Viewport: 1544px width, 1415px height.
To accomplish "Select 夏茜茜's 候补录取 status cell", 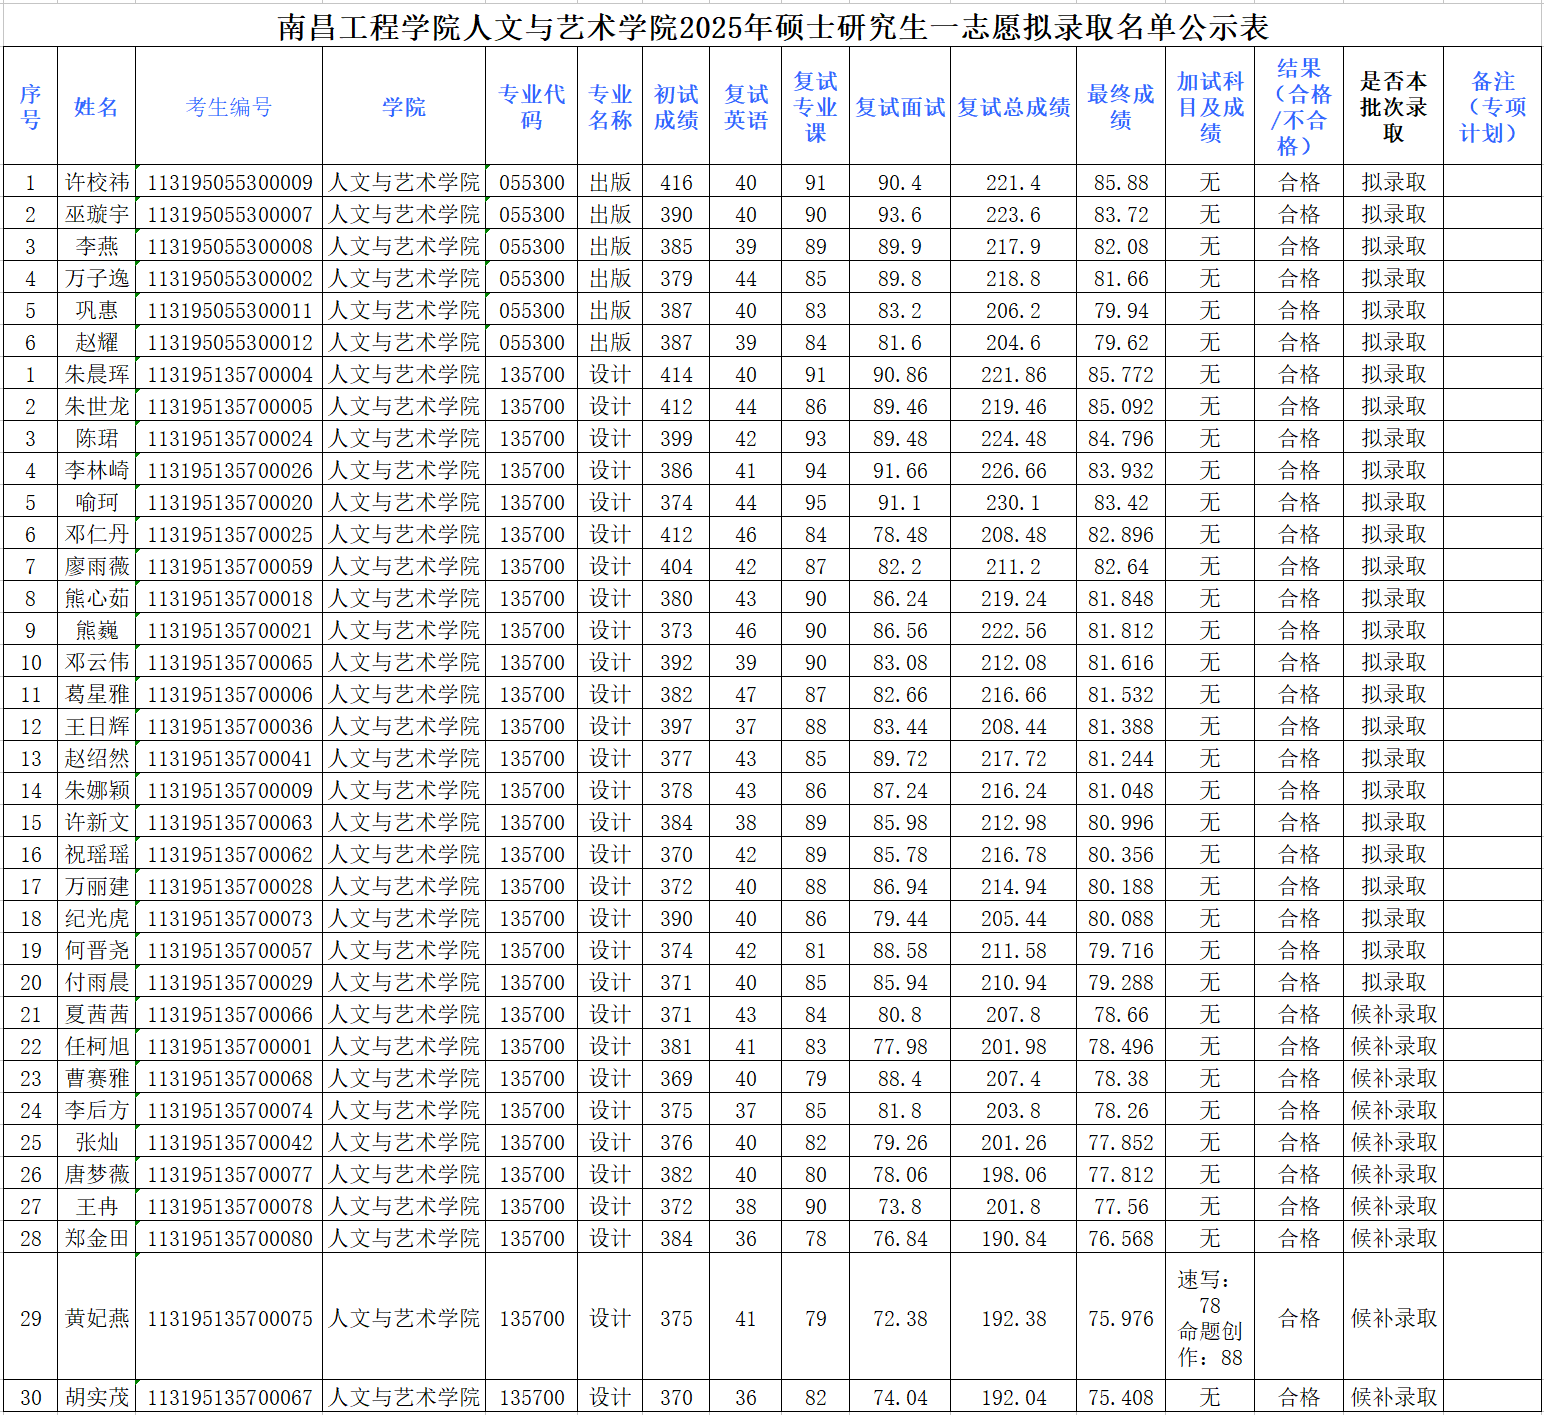I will (1393, 1015).
